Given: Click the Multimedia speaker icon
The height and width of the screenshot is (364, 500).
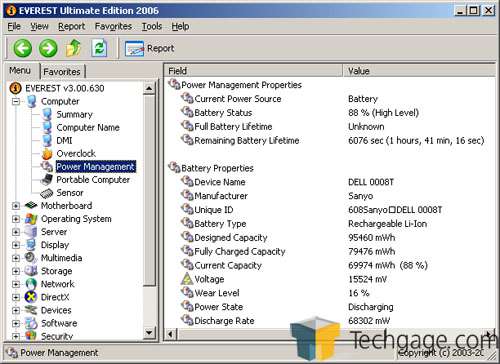Looking at the screenshot, I should click(x=31, y=258).
